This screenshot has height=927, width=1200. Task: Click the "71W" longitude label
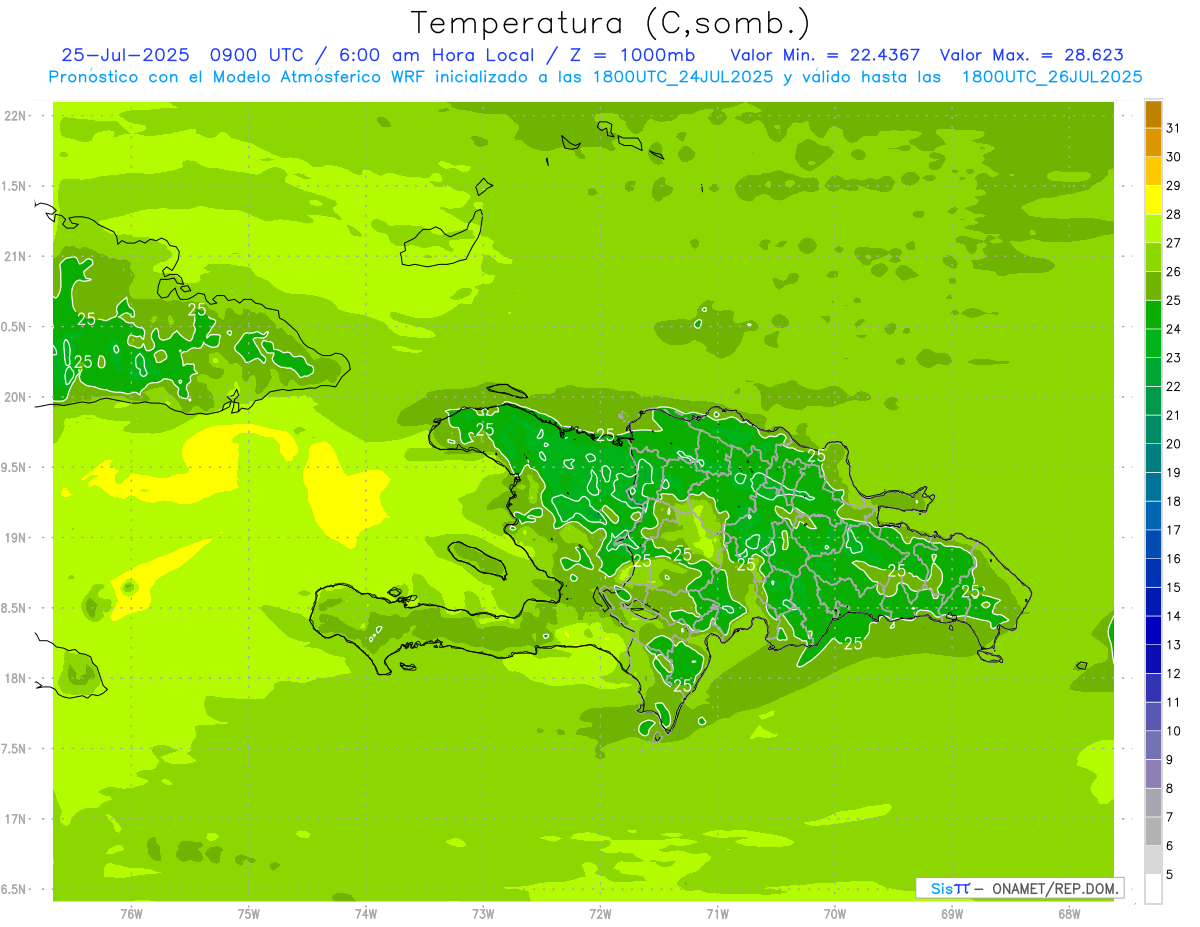pos(717,914)
